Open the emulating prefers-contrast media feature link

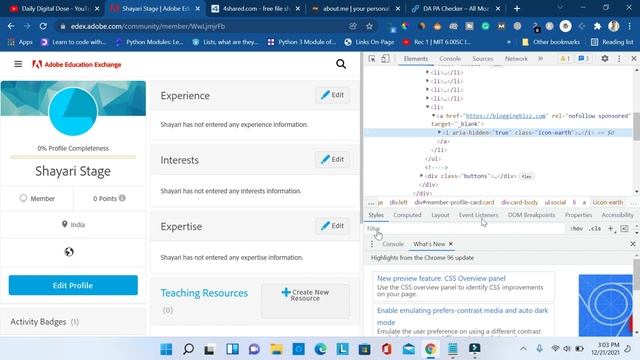[462, 316]
